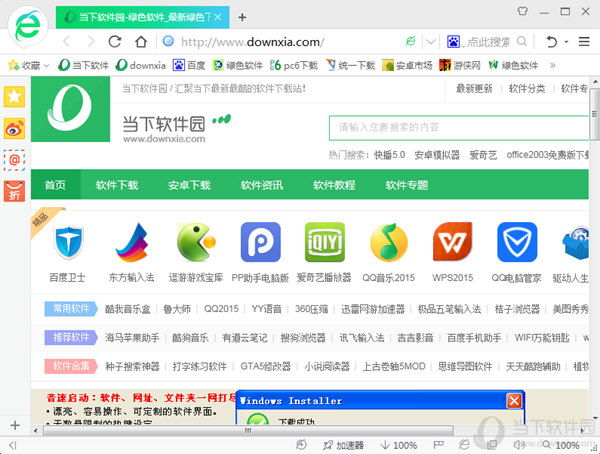This screenshot has height=454, width=600.
Task: Open sidebar email @ icon
Action: pos(15,160)
